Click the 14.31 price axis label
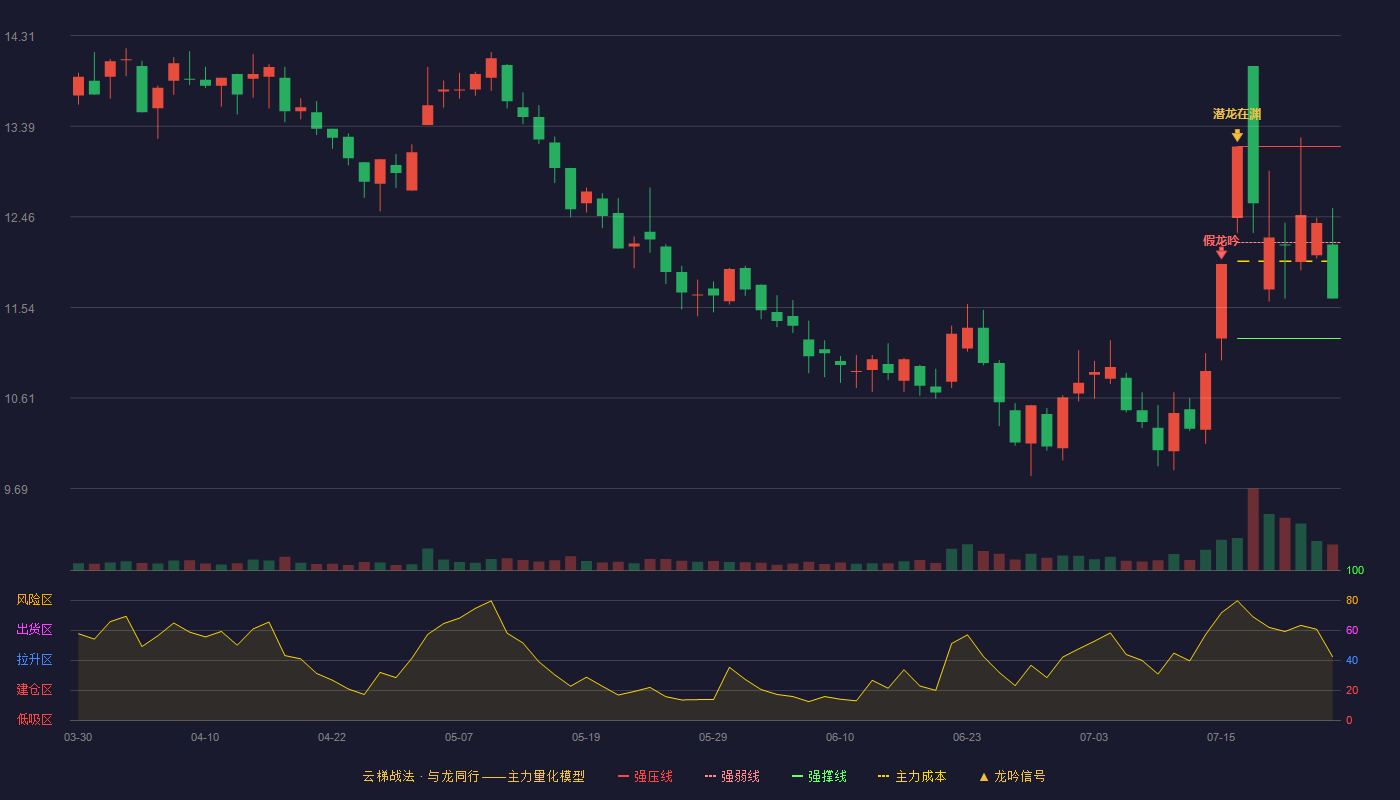Image resolution: width=1400 pixels, height=800 pixels. 19,37
